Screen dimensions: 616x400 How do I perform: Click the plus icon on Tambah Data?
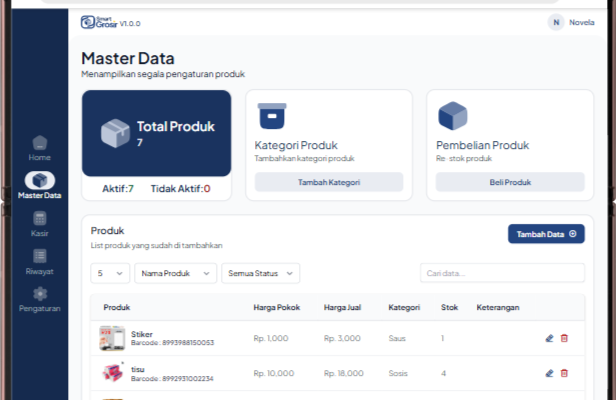point(573,234)
